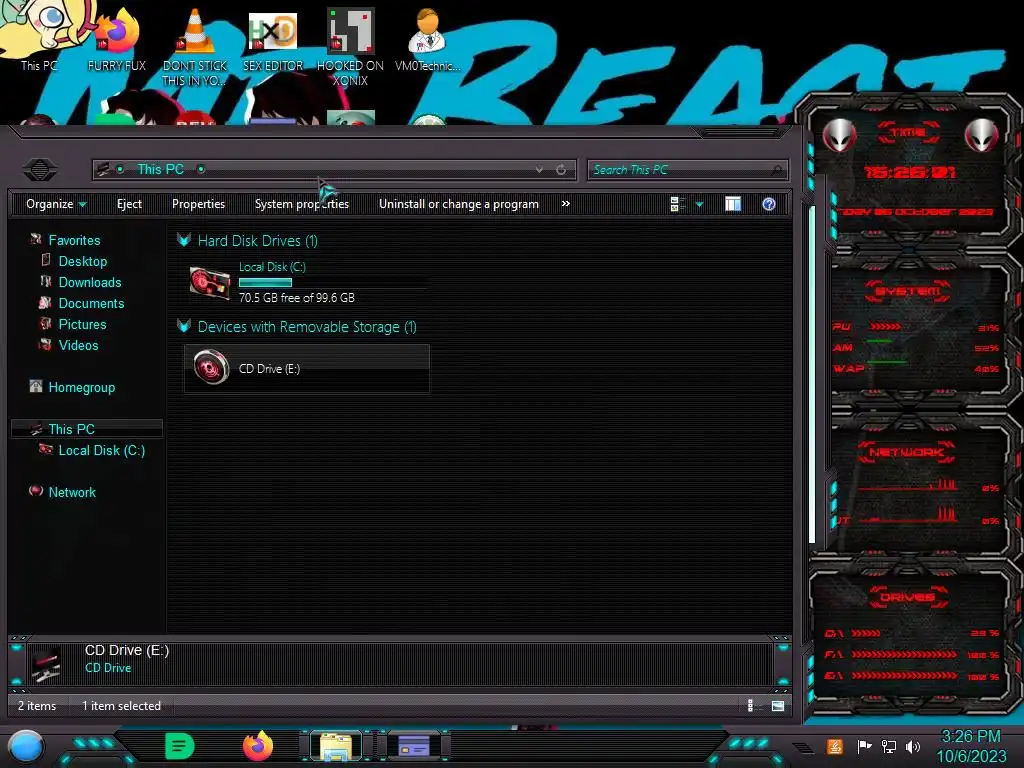This screenshot has width=1024, height=768.
Task: Click the right alien head gadget icon
Action: 982,135
